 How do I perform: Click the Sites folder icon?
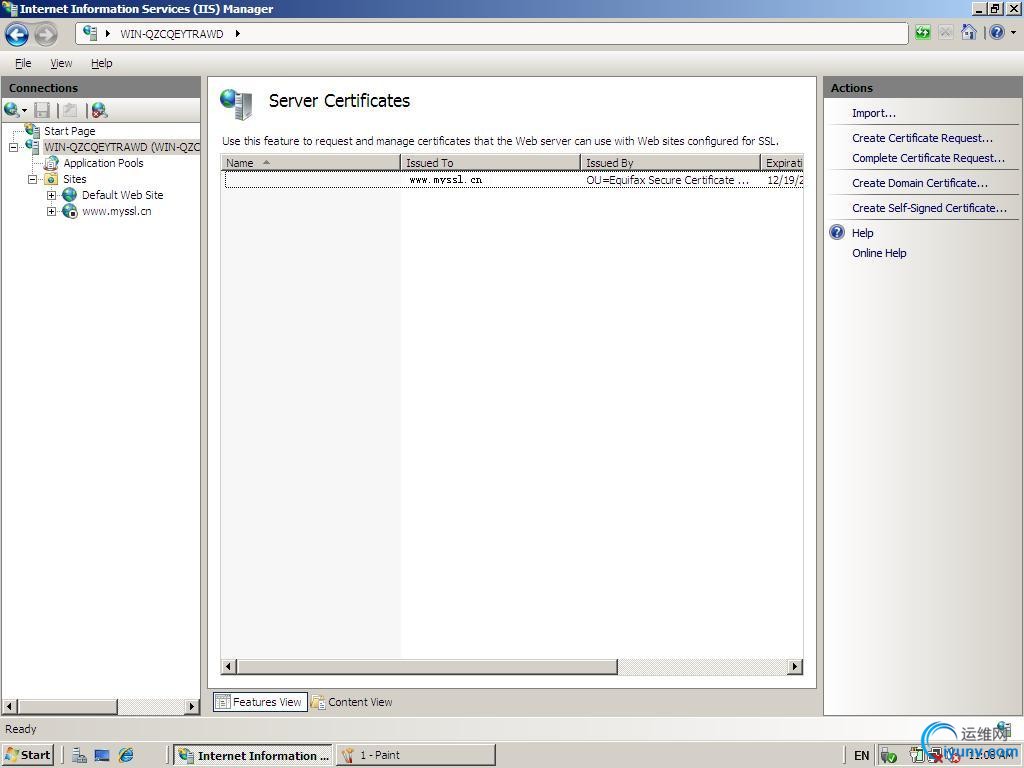click(x=51, y=179)
